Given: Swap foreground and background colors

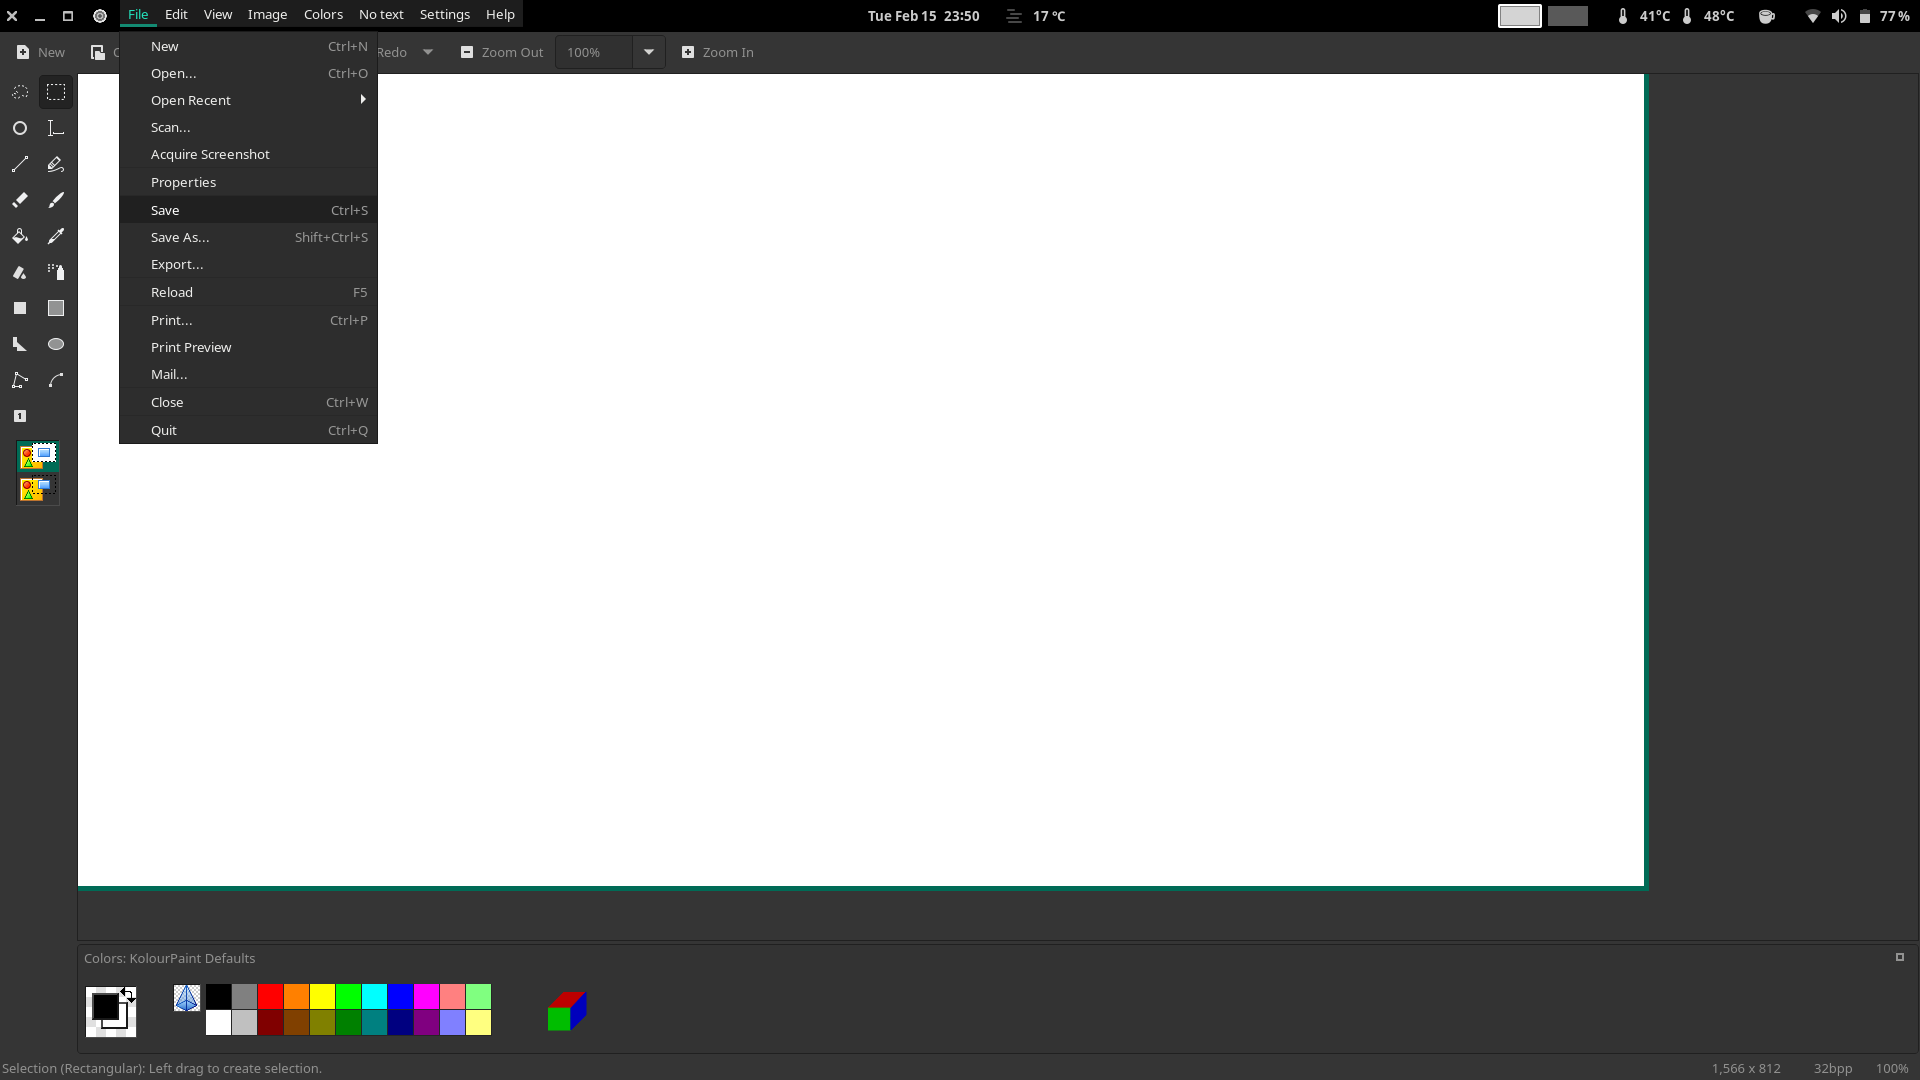Looking at the screenshot, I should point(128,994).
